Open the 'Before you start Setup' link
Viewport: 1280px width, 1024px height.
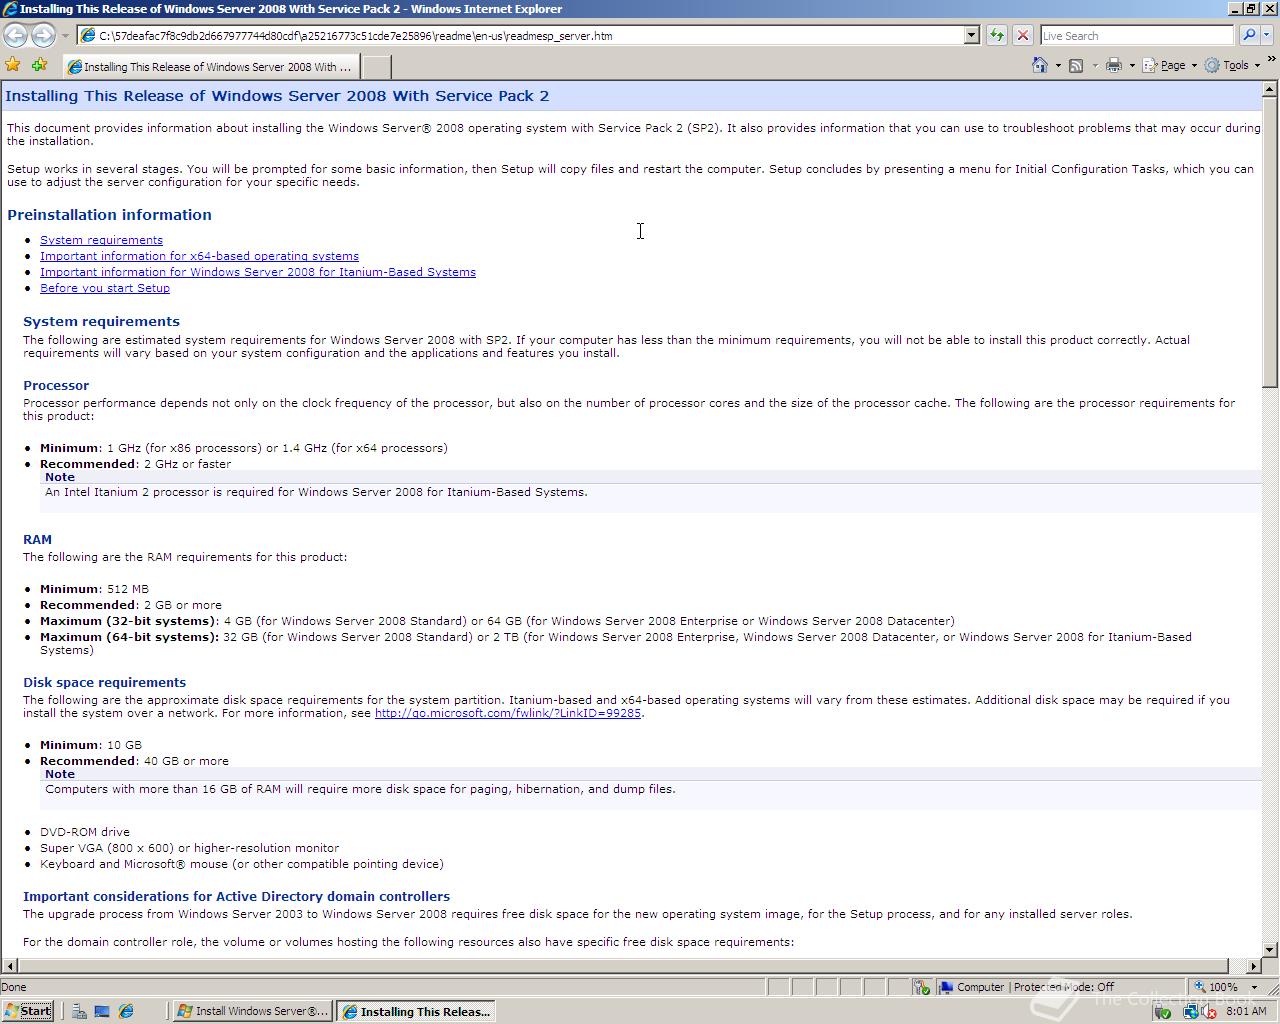(x=105, y=288)
